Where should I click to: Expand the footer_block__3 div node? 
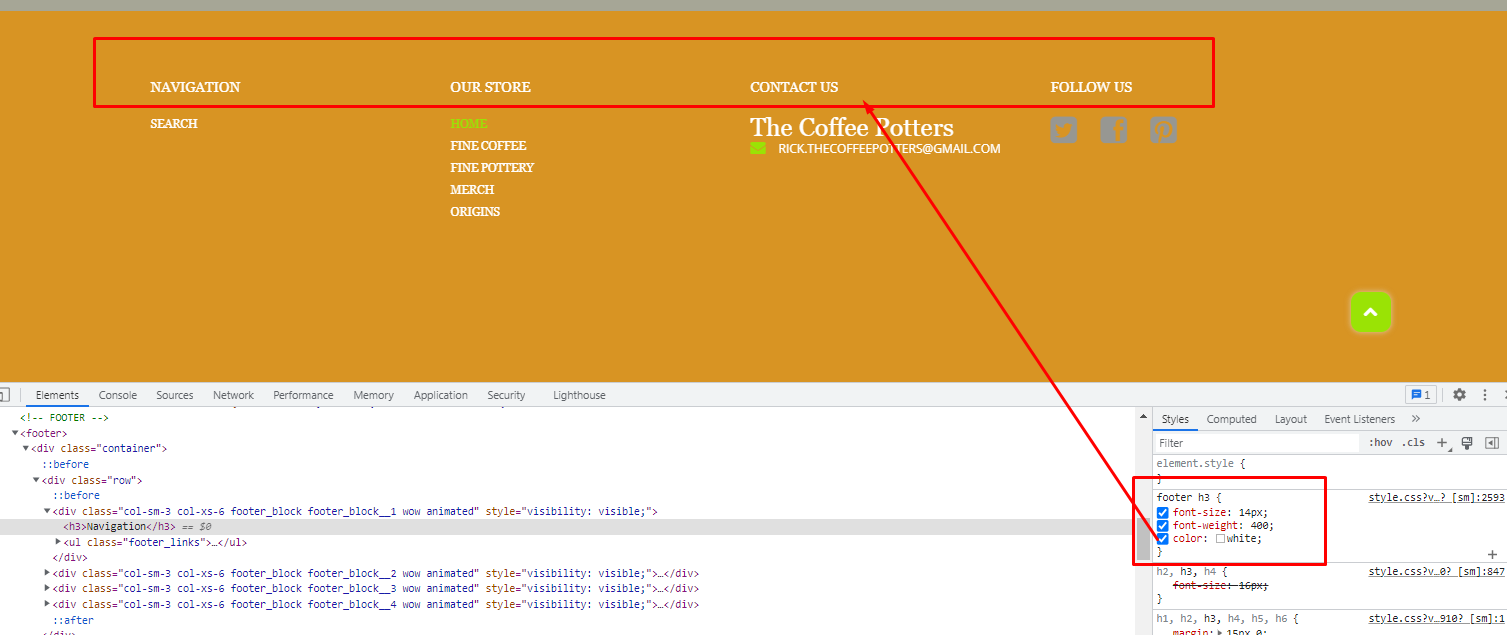[48, 589]
